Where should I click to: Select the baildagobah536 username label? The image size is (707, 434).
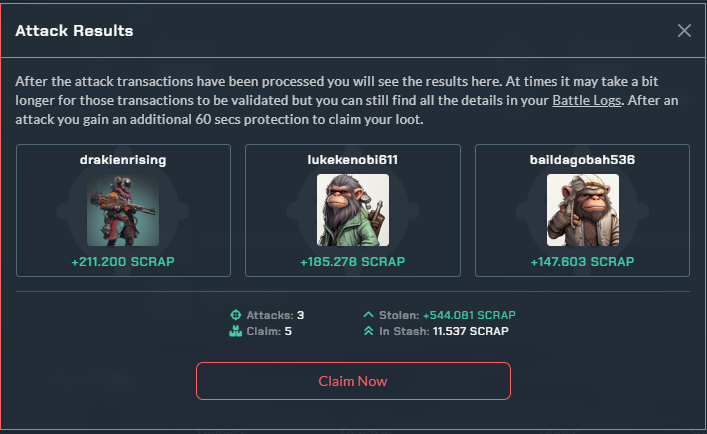(582, 160)
